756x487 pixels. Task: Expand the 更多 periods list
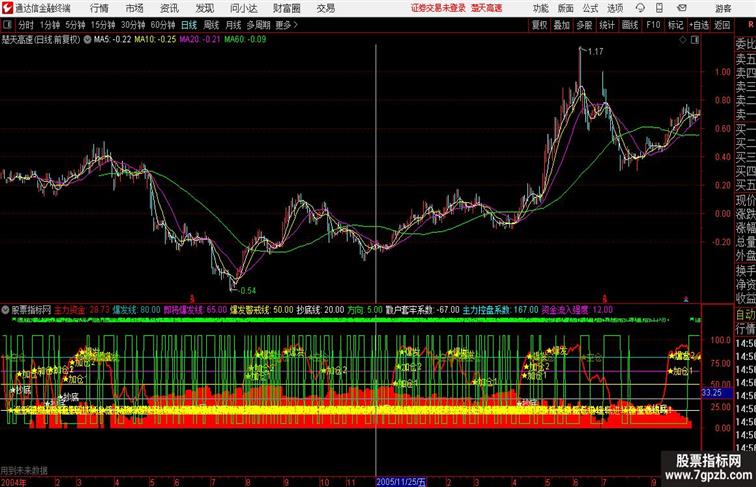(286, 25)
